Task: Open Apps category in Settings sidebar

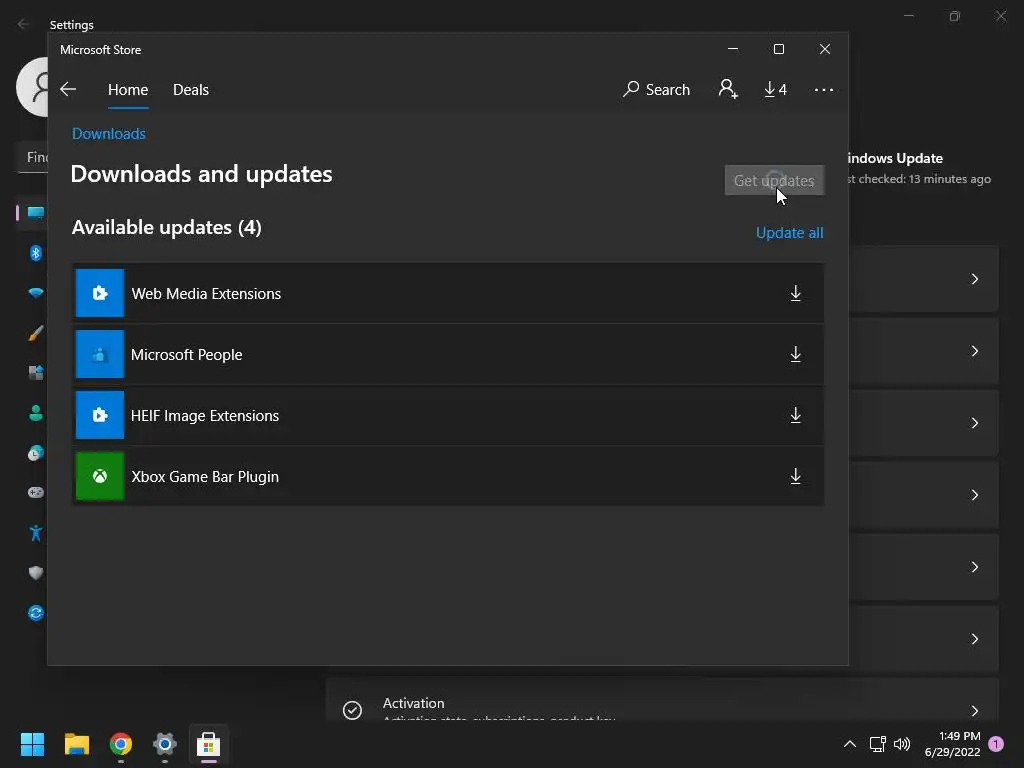Action: pyautogui.click(x=36, y=373)
